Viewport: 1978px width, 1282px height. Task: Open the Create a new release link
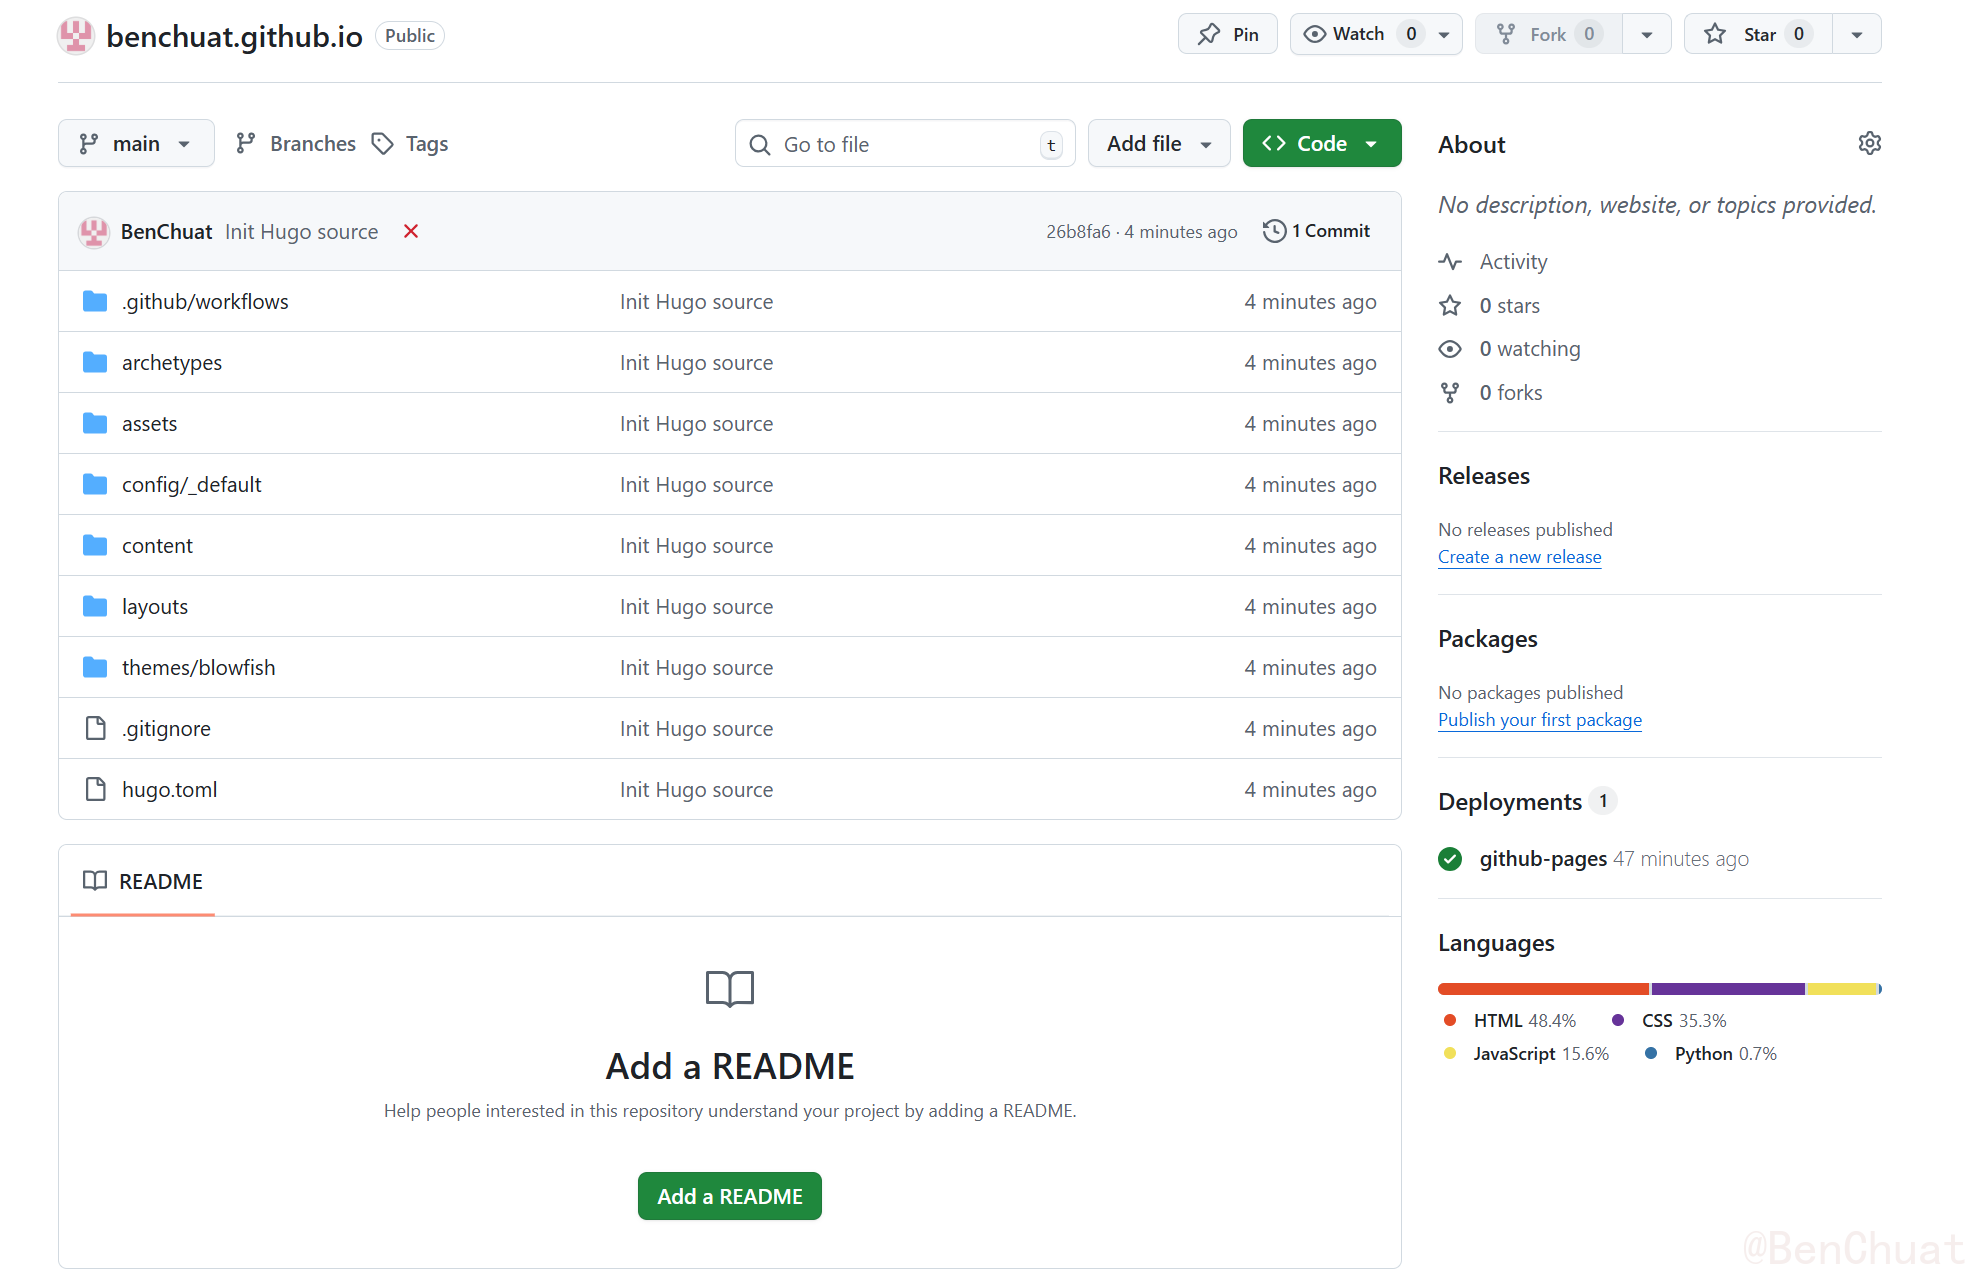[1519, 557]
